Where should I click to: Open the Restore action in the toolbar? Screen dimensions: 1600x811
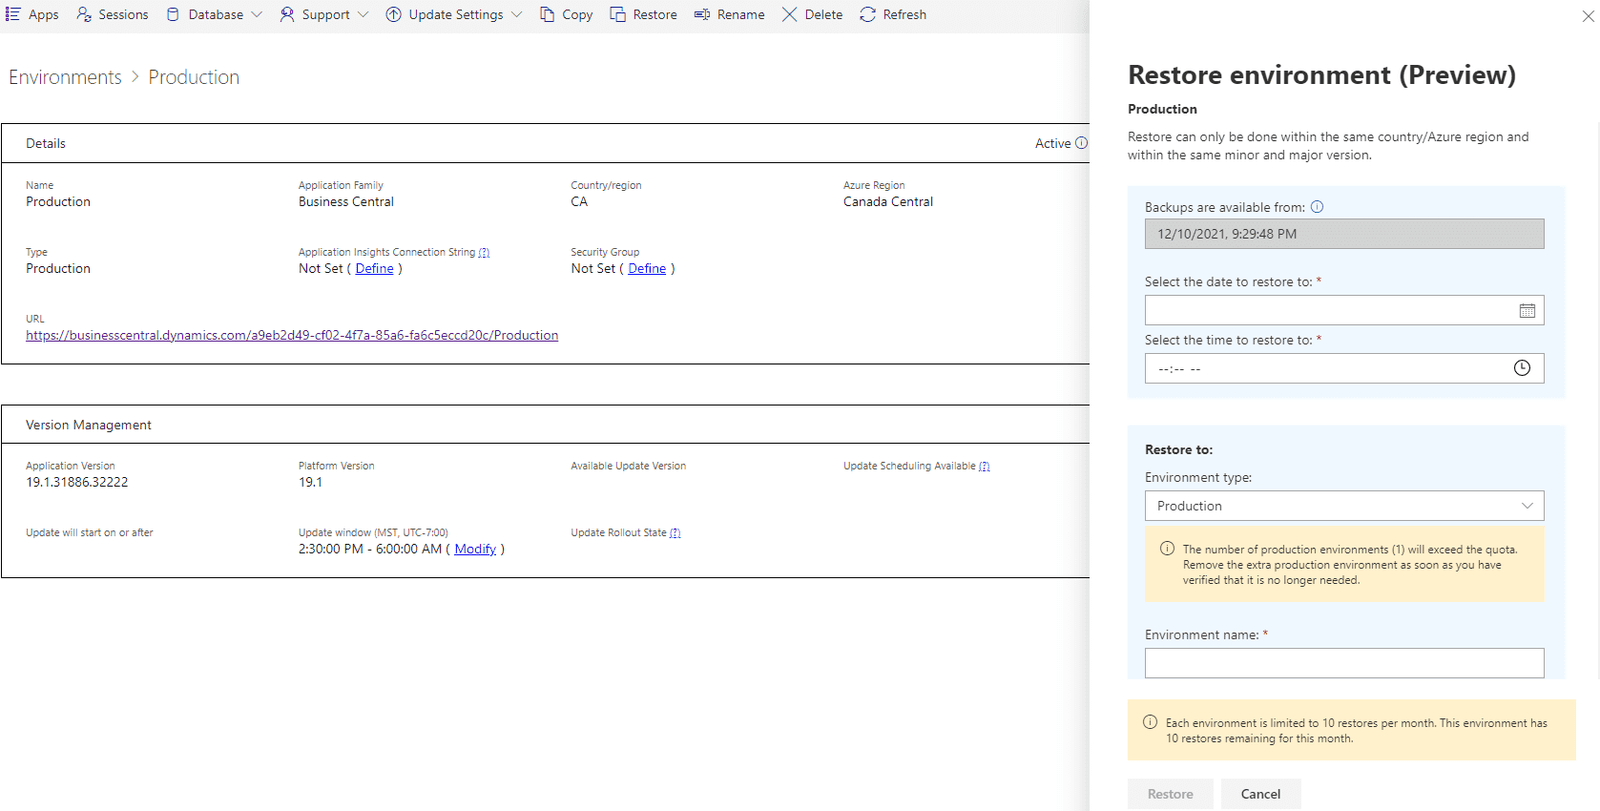[x=643, y=15]
